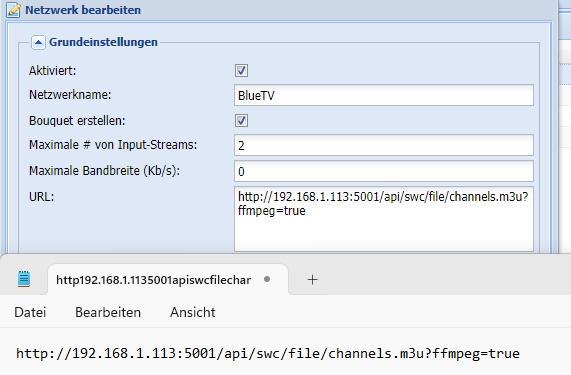Click the Aktiviert label text
Image resolution: width=571 pixels, height=375 pixels.
click(x=52, y=71)
